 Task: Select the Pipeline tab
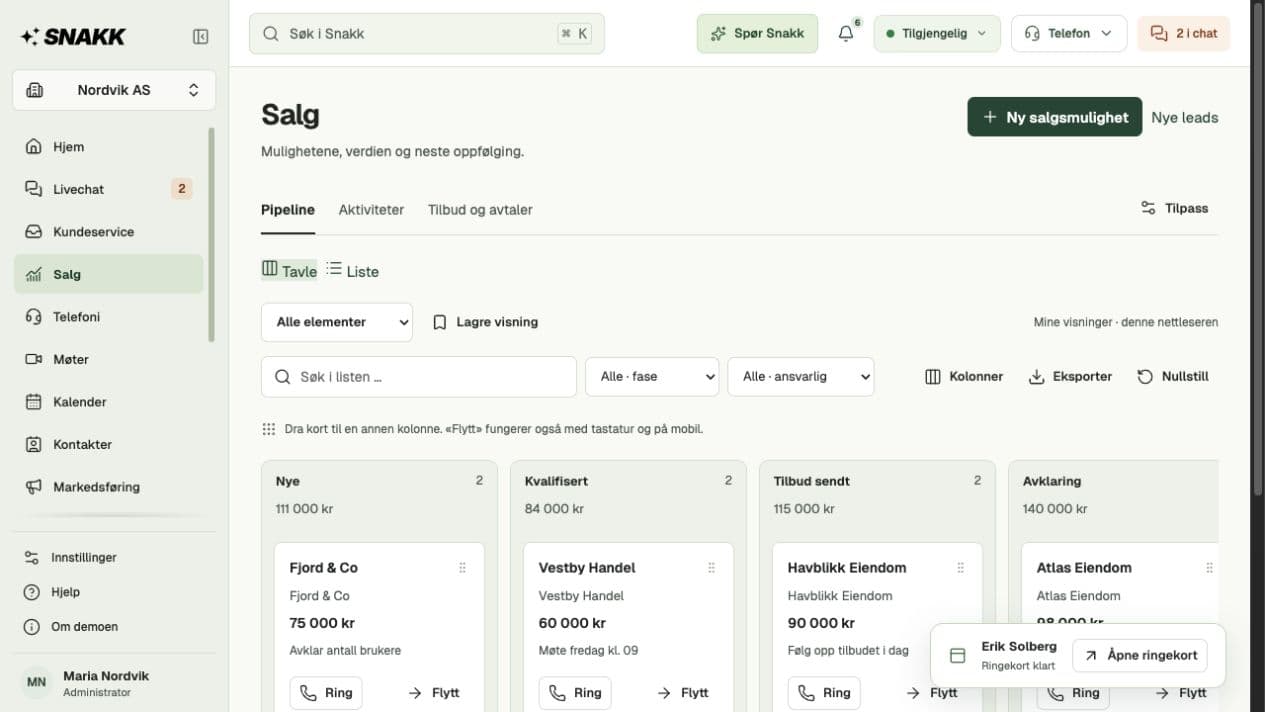point(288,210)
